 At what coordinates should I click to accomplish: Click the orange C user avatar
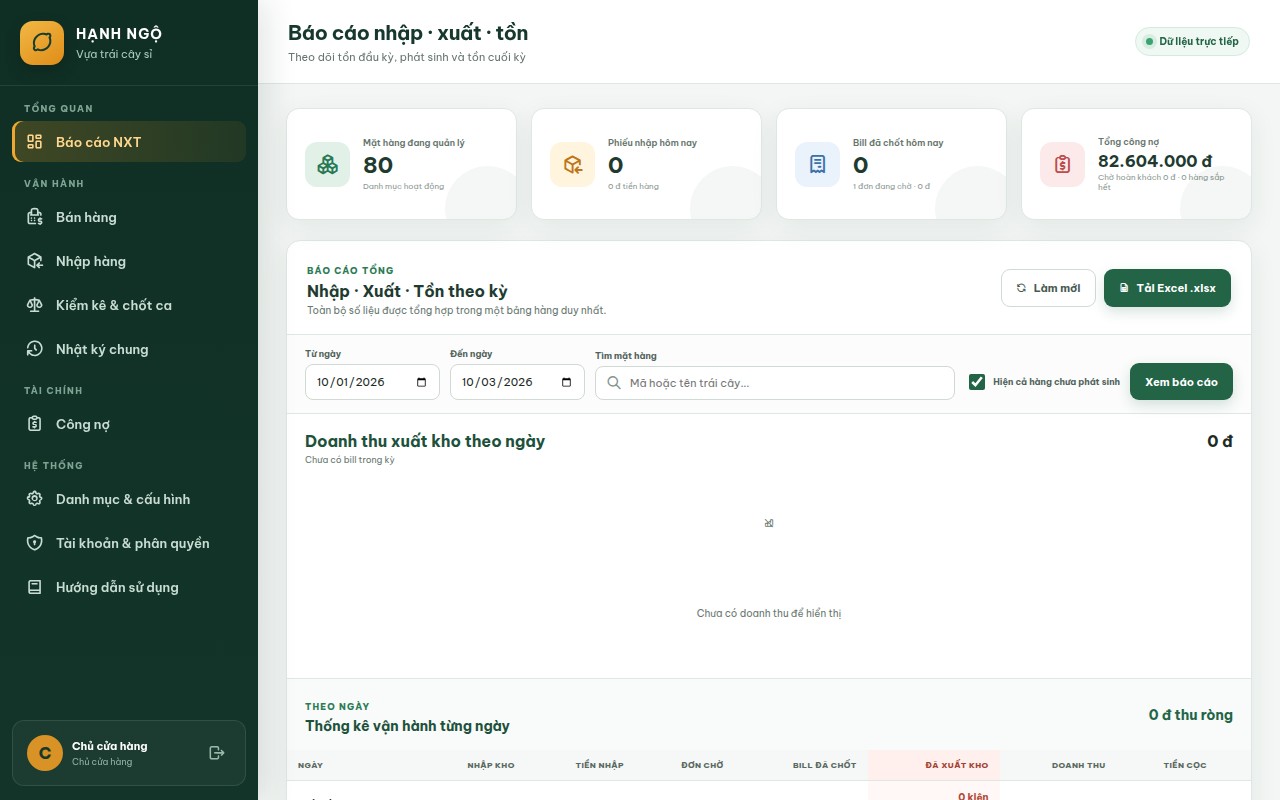coord(45,753)
